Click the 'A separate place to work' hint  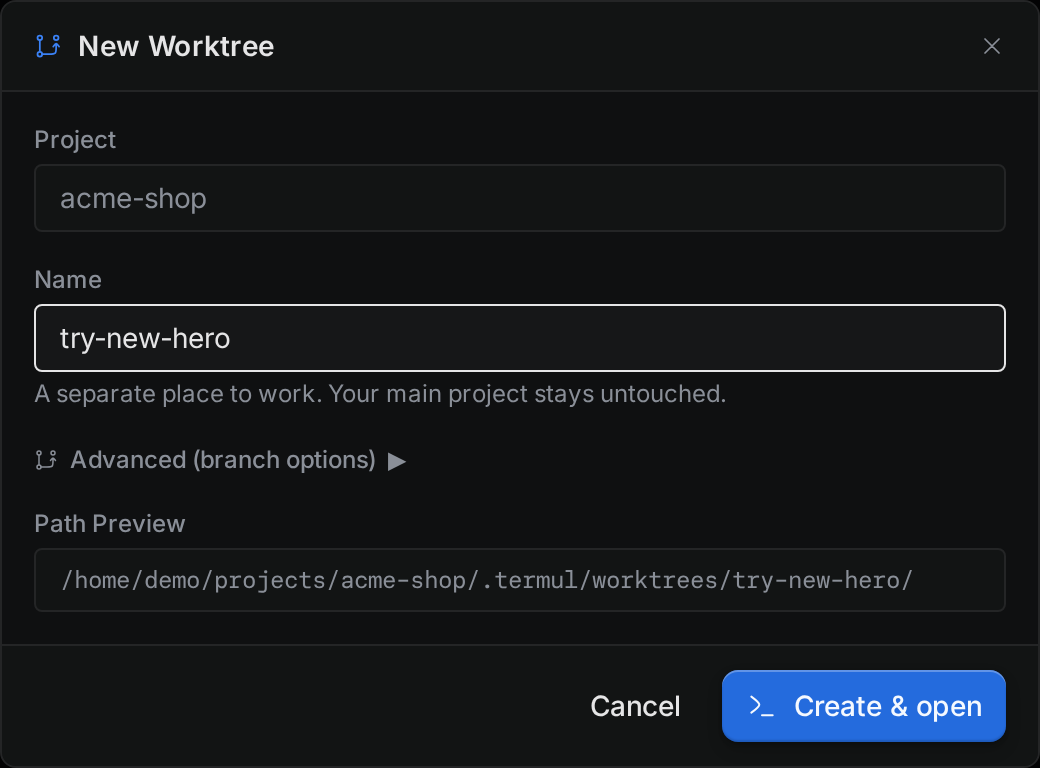(380, 394)
